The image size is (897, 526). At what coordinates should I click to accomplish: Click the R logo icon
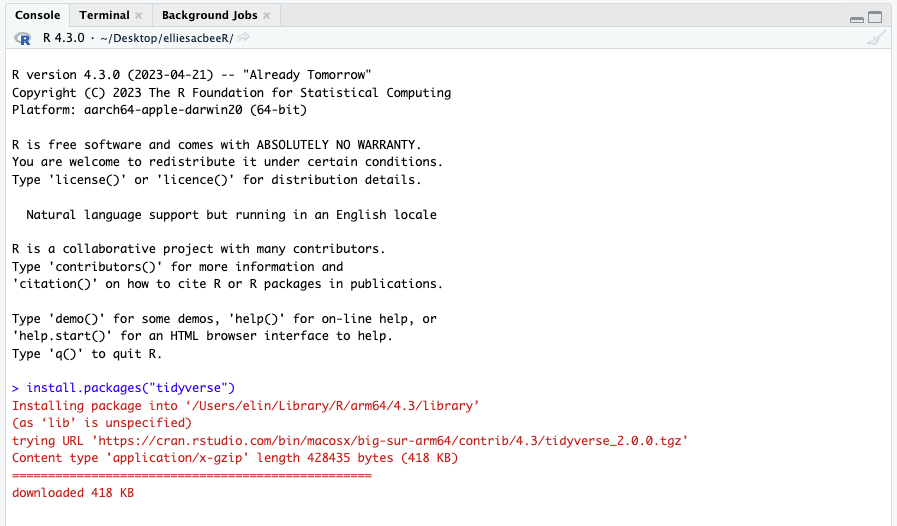[x=22, y=38]
